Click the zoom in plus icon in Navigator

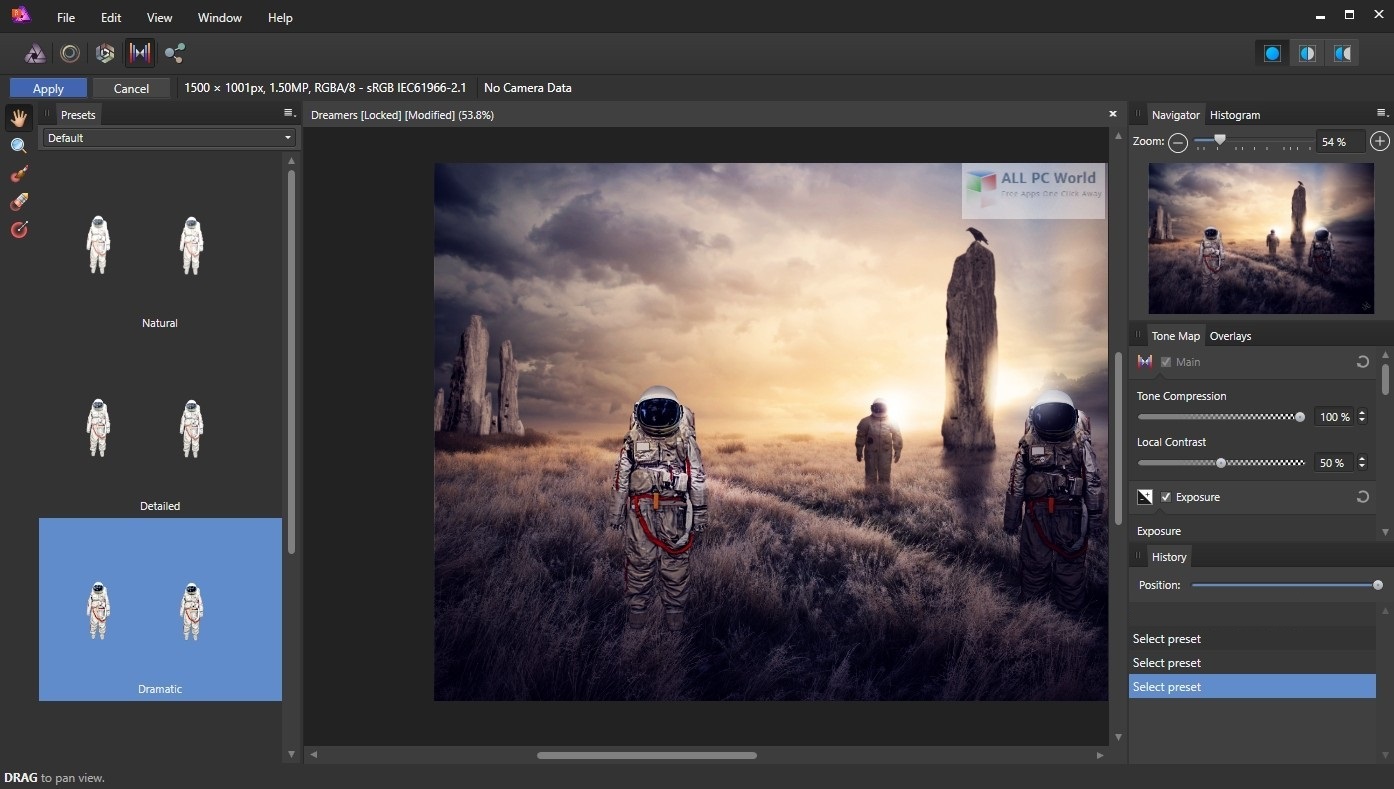[x=1379, y=142]
